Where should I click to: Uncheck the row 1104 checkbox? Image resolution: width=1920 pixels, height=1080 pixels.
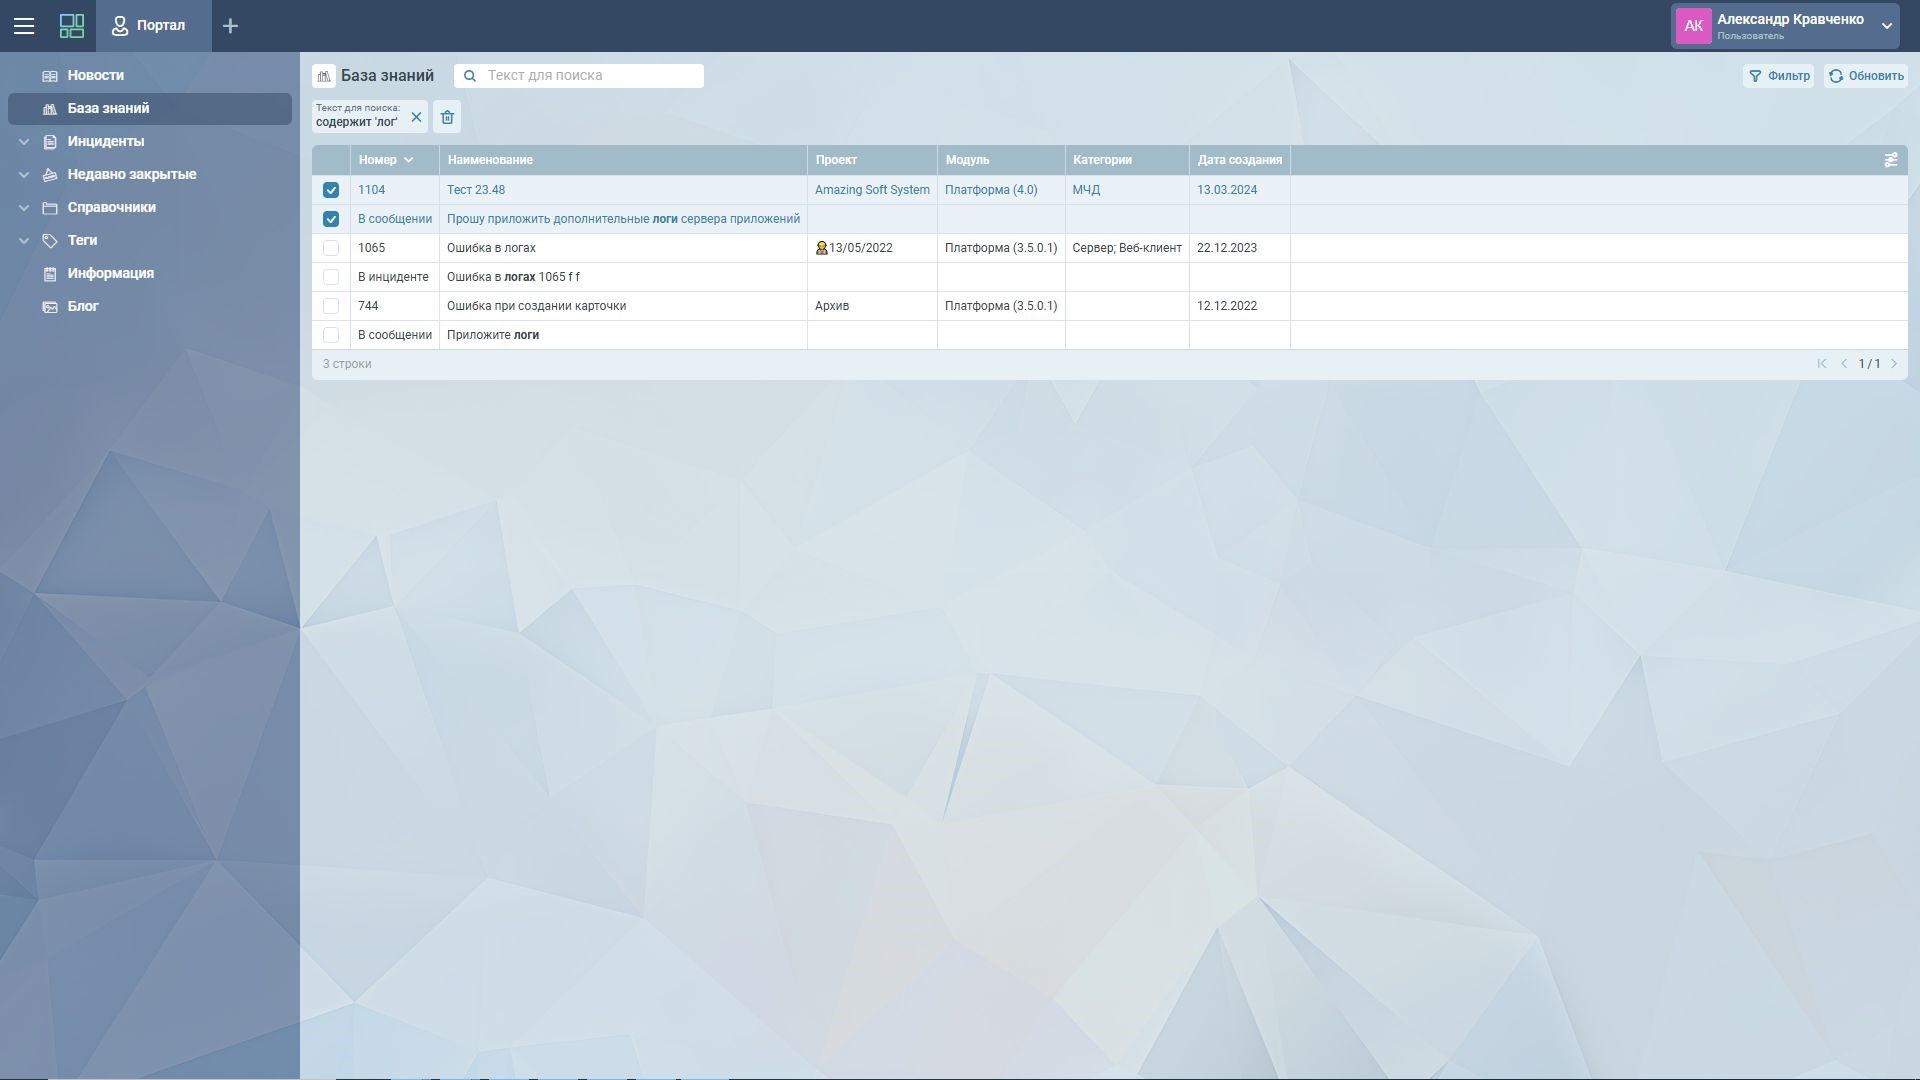[x=331, y=190]
